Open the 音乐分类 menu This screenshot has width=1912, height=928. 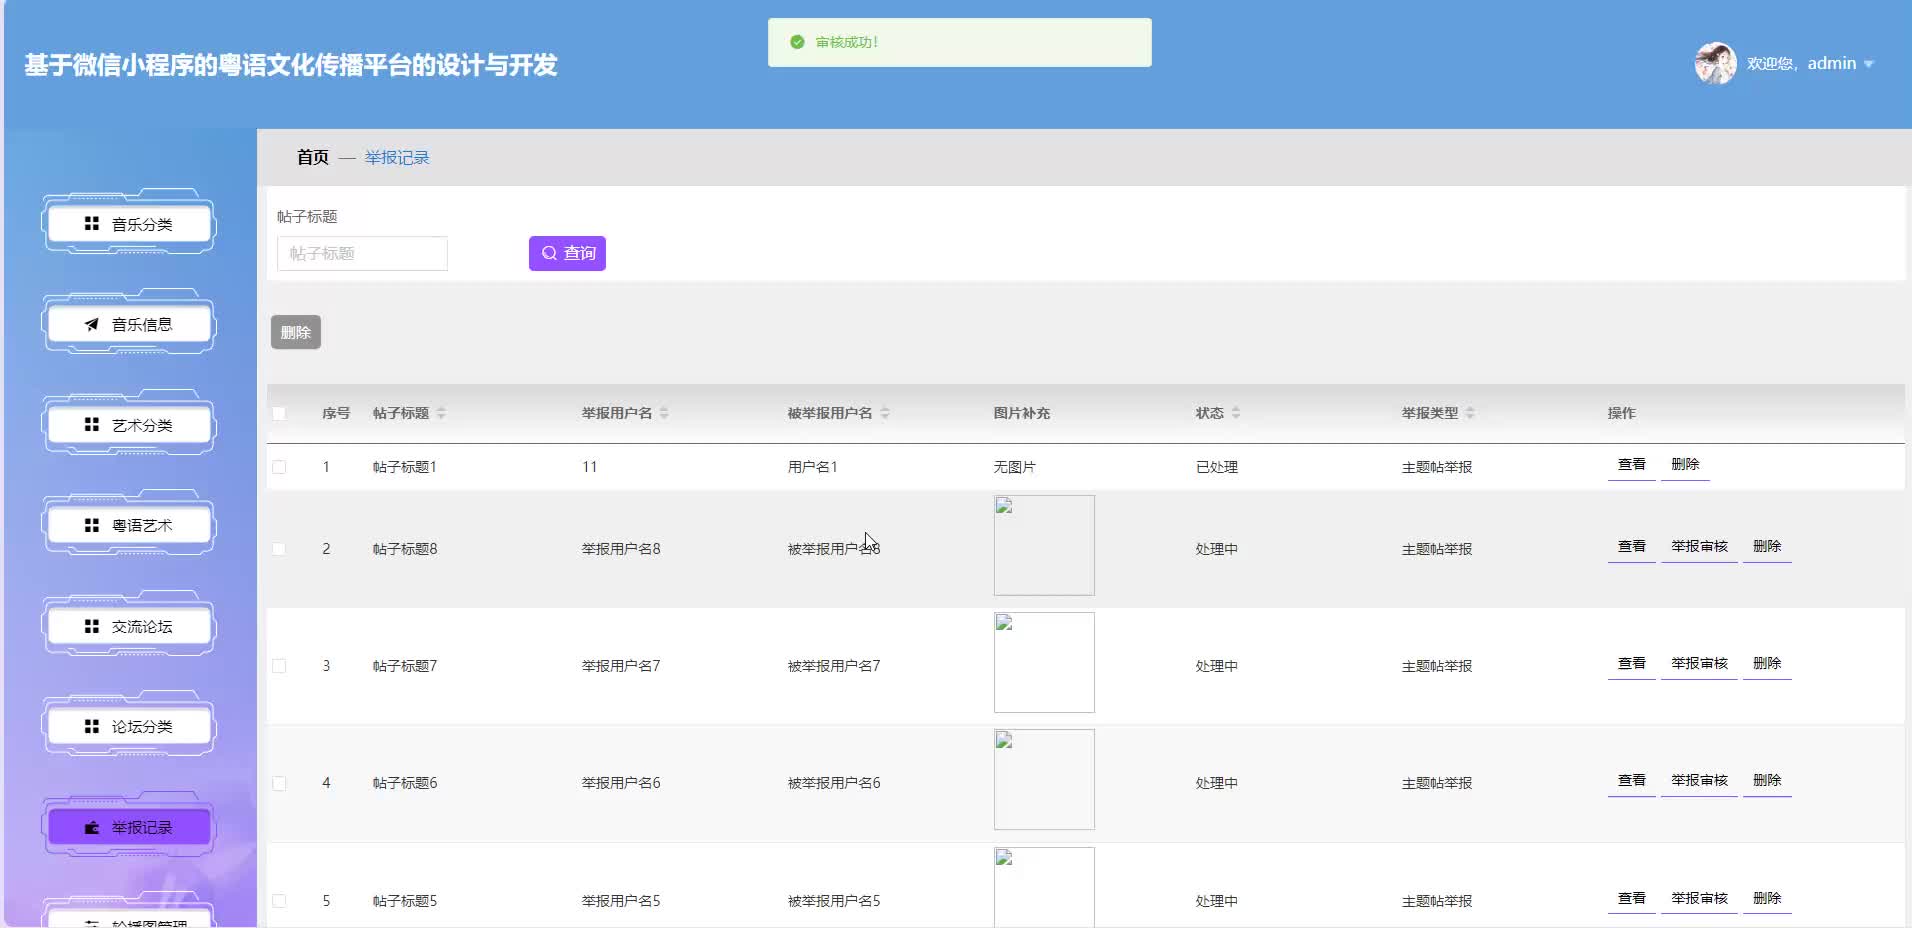coord(129,224)
